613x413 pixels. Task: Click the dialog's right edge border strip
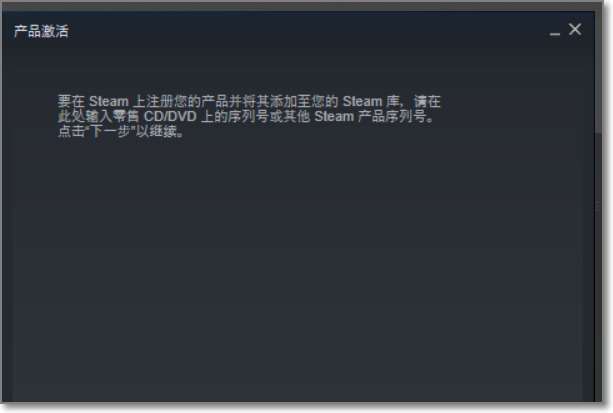coord(598,207)
